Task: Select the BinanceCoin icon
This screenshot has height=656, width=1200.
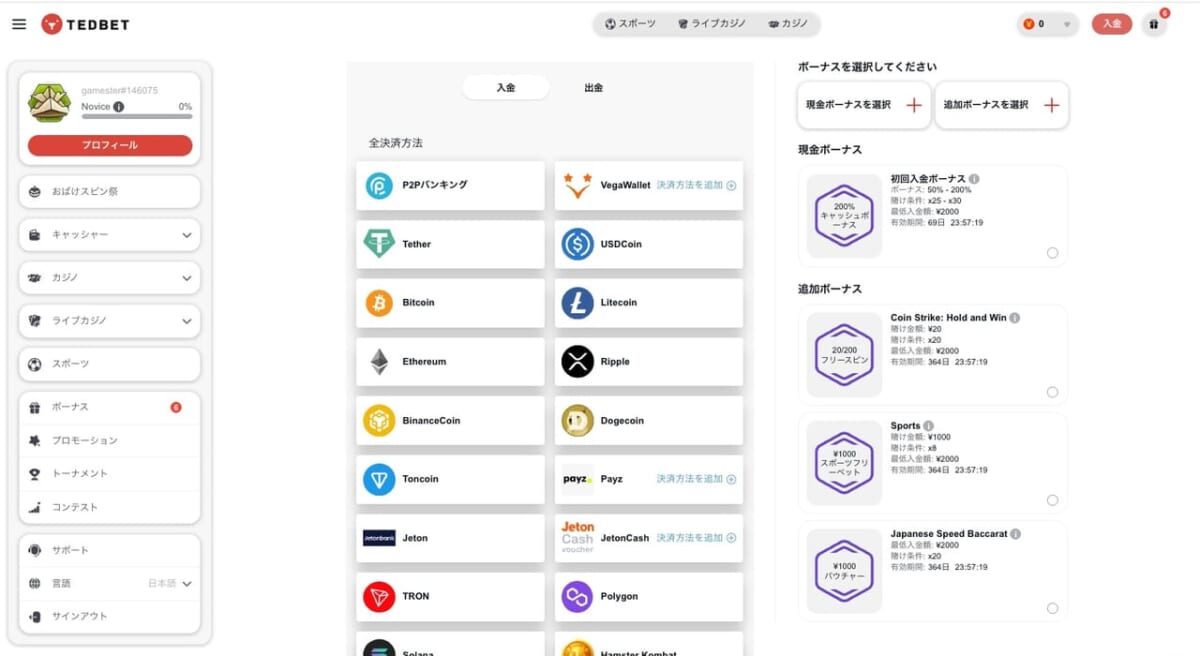Action: point(379,421)
